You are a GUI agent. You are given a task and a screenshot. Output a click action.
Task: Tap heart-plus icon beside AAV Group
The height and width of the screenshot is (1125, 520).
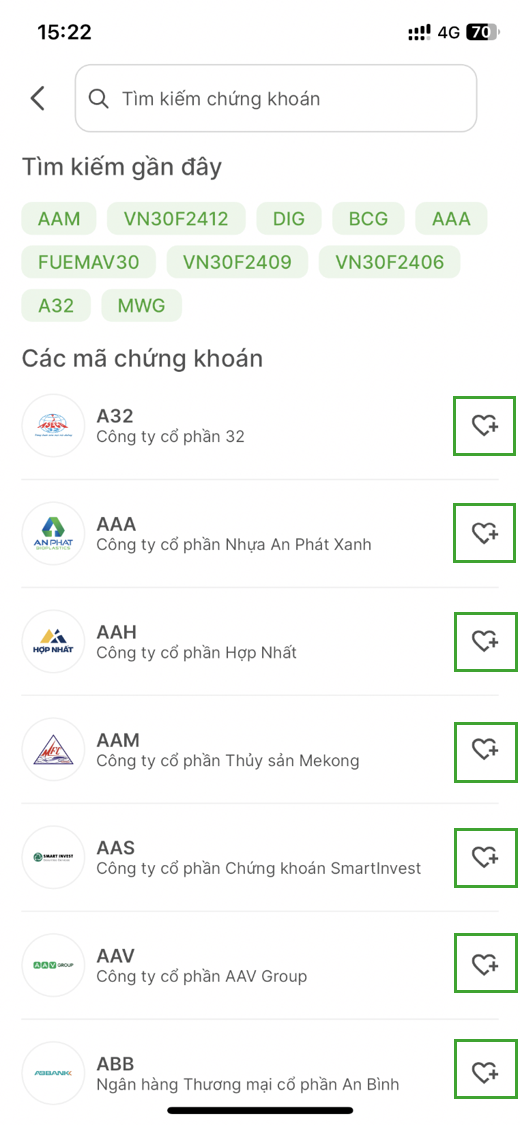tap(485, 965)
